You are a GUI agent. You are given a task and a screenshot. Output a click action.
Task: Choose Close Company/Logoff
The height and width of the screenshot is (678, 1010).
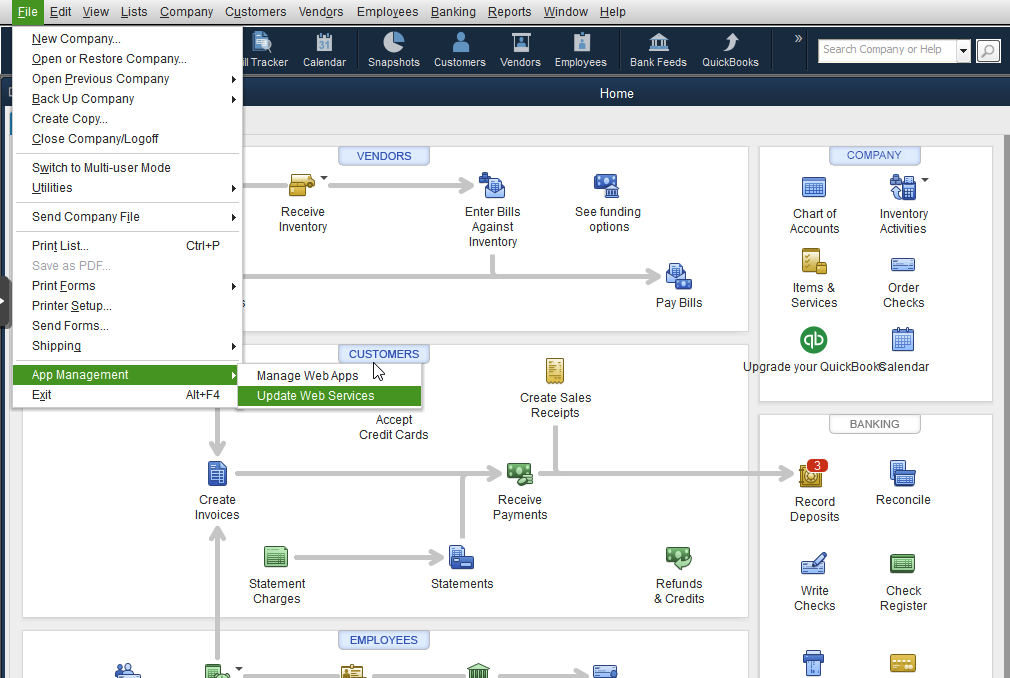(x=128, y=138)
